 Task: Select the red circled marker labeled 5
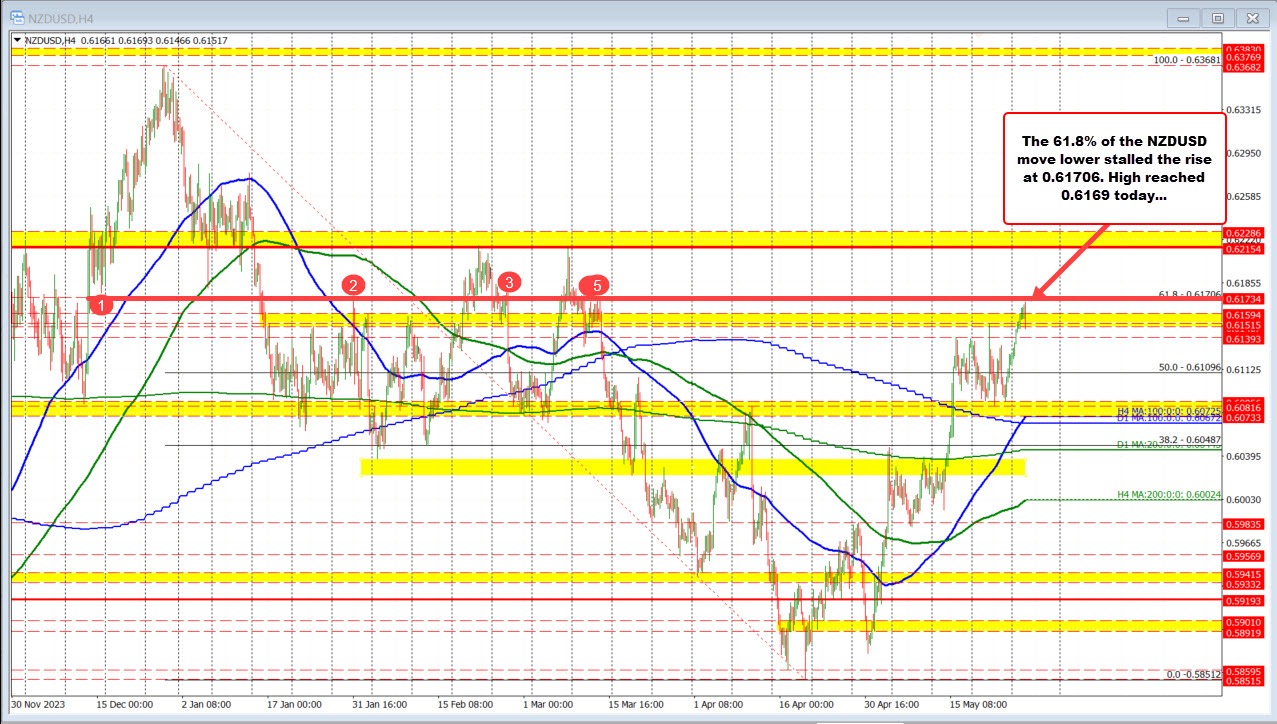tap(598, 285)
